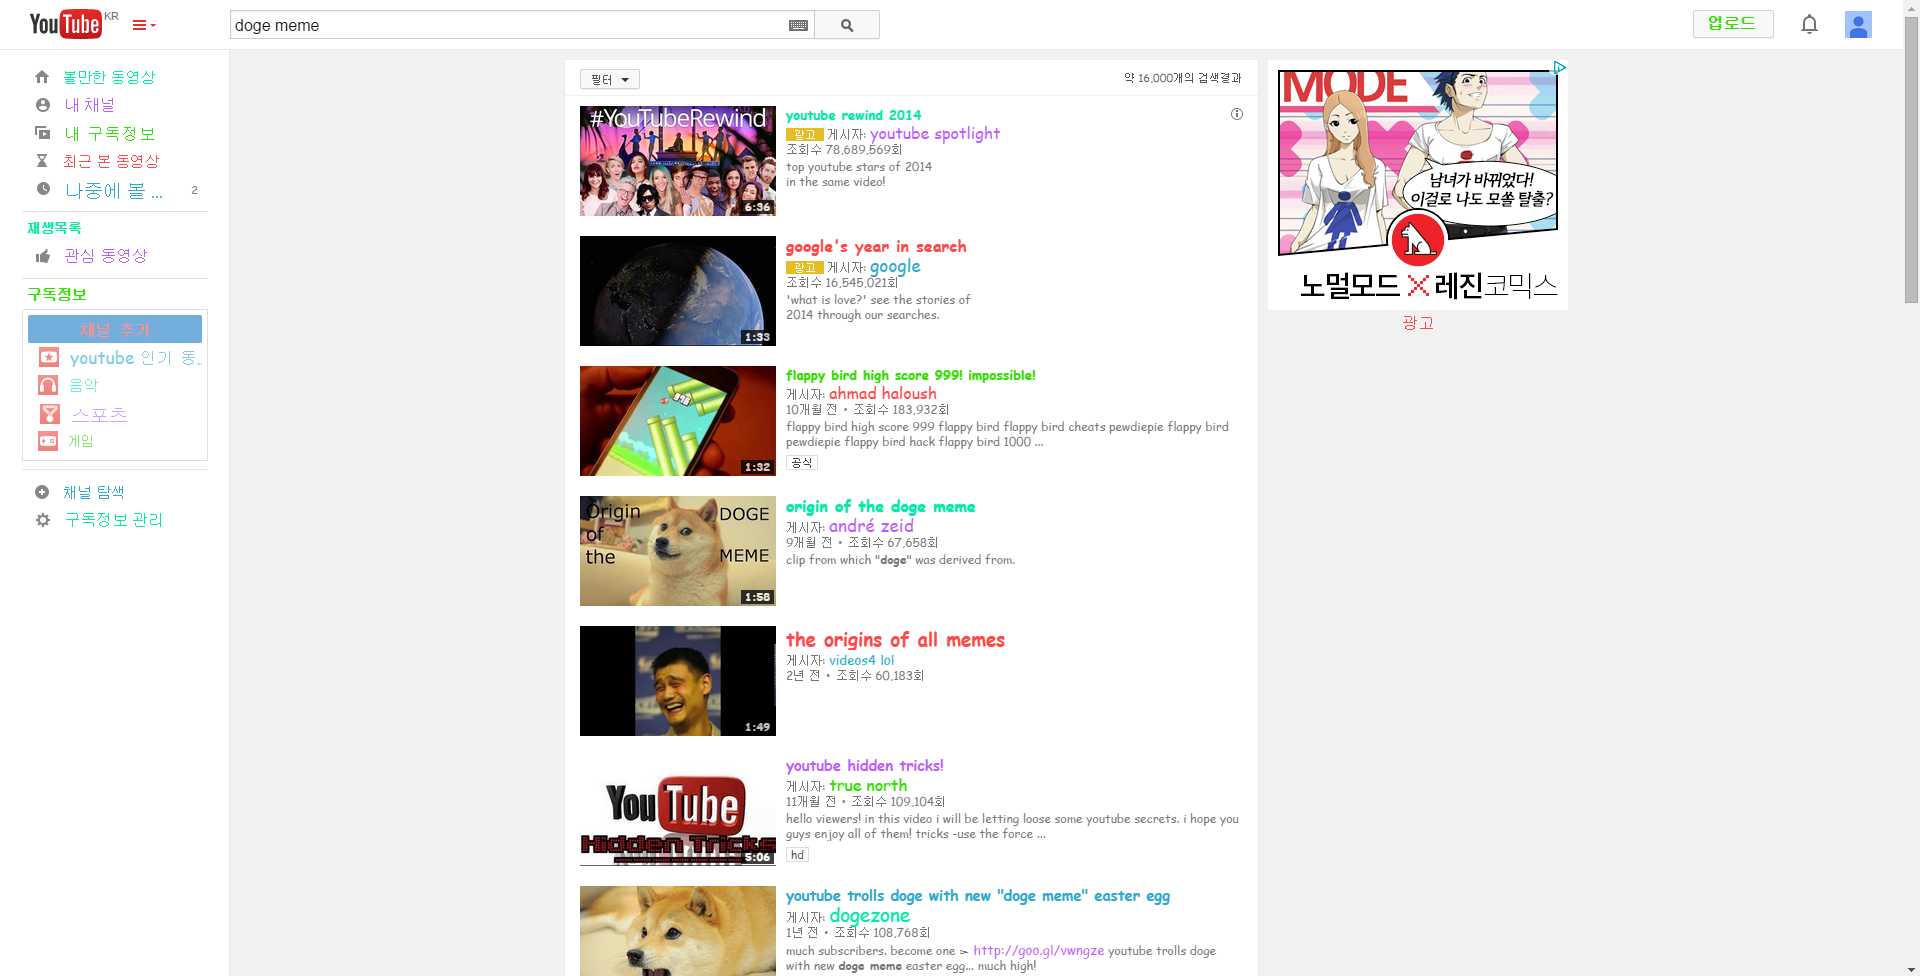Open 'origin of the doge meme' title
Image resolution: width=1920 pixels, height=976 pixels.
[x=880, y=507]
